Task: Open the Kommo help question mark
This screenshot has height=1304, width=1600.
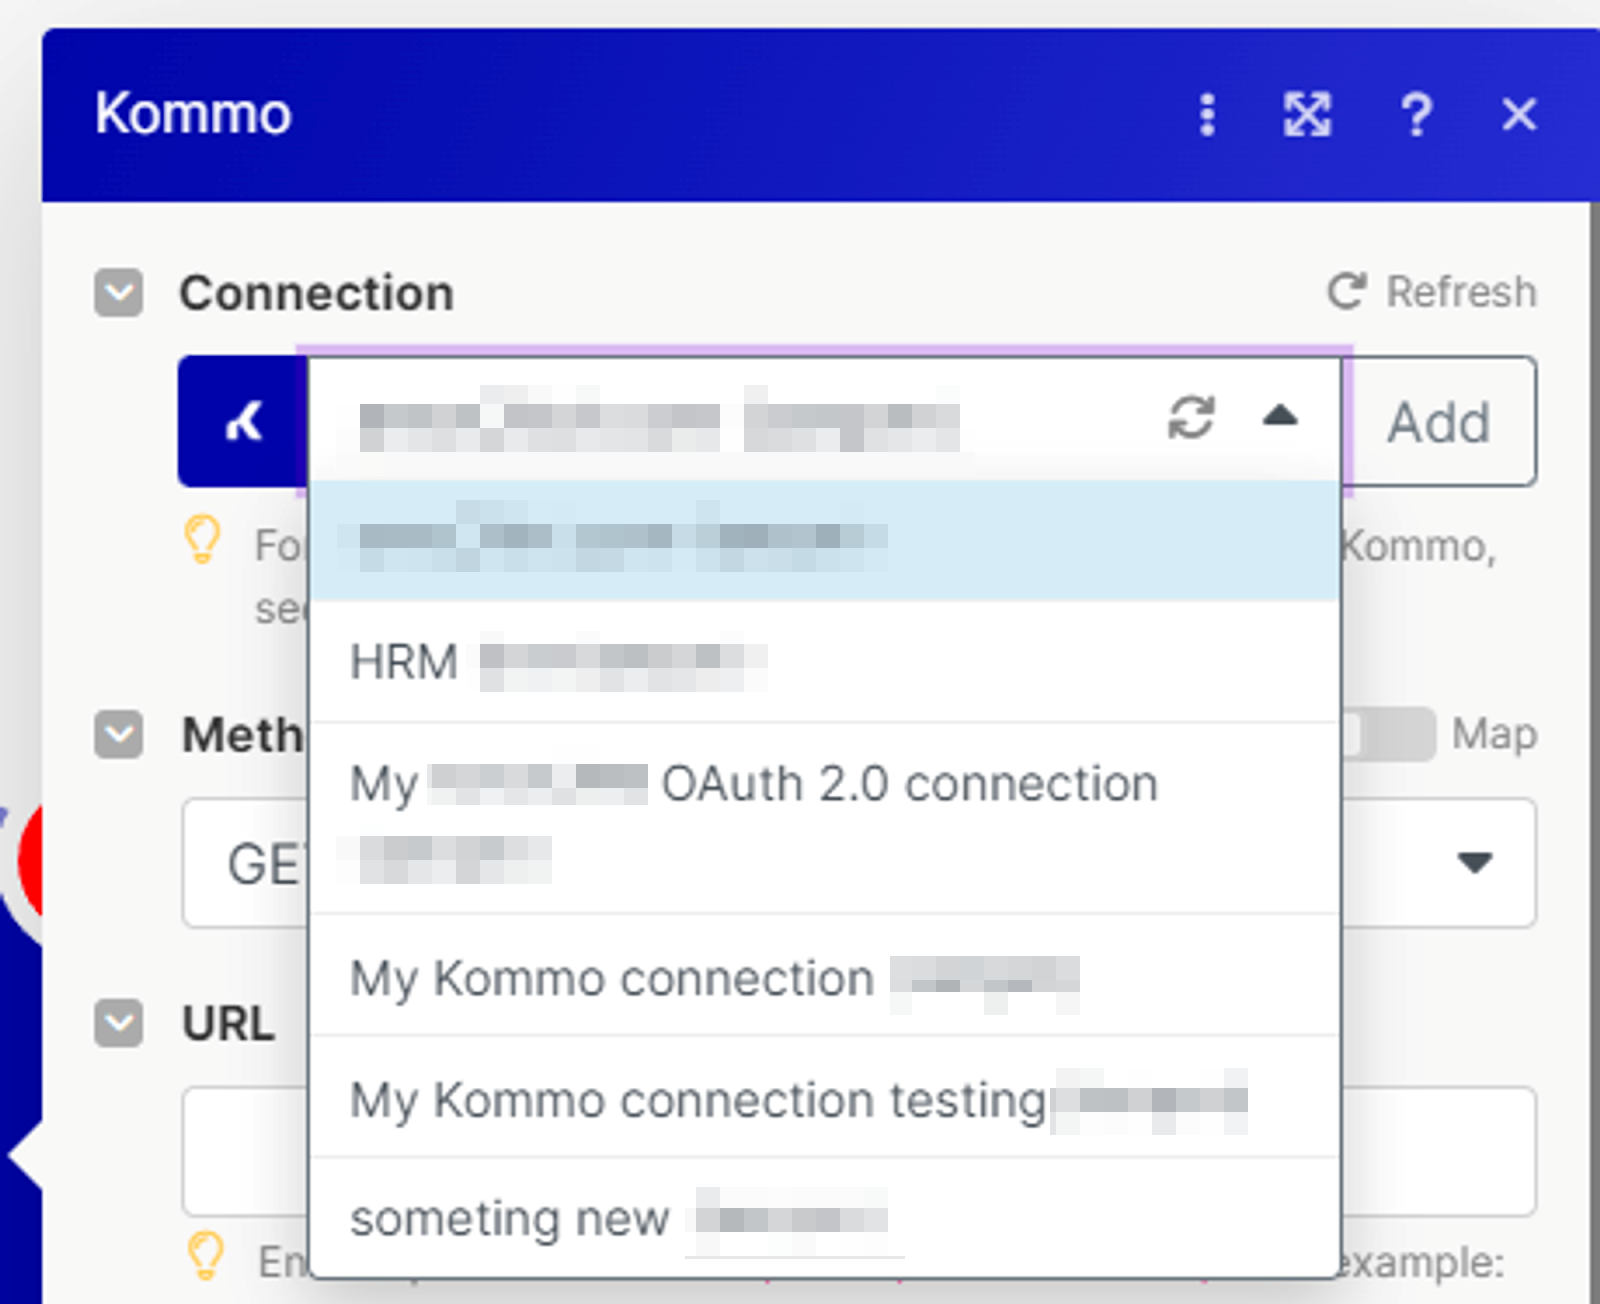Action: pyautogui.click(x=1416, y=115)
